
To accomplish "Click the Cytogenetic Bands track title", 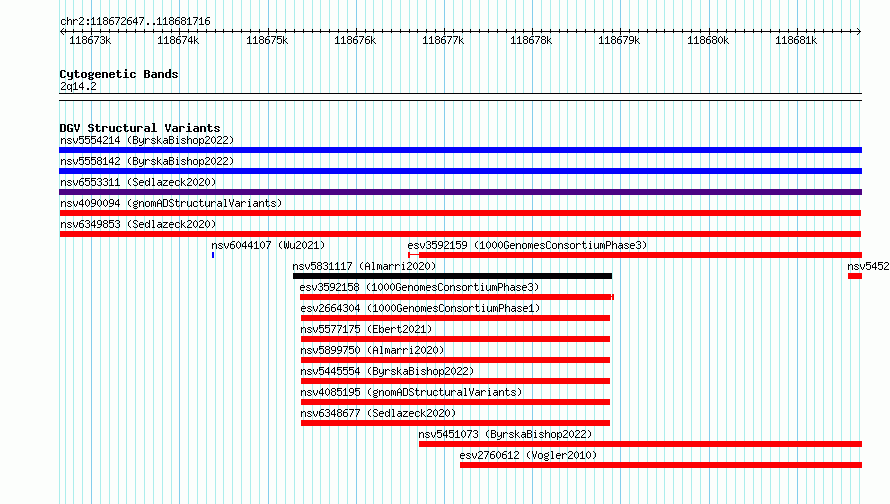I will tap(119, 74).
